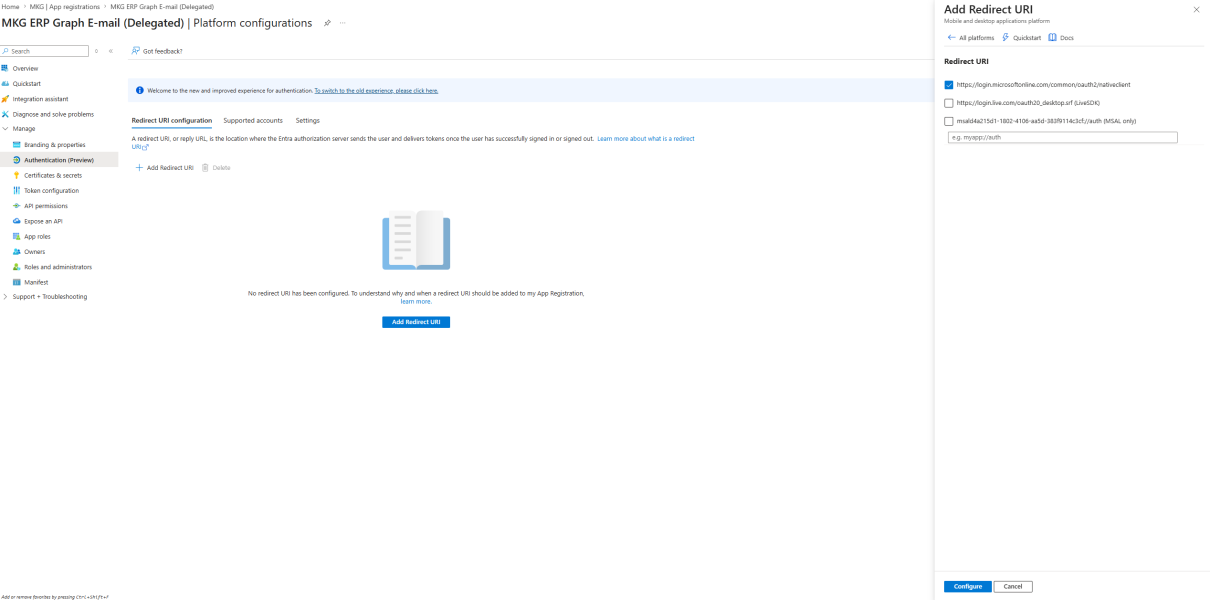This screenshot has height=600, width=1210.
Task: Open the Quickstart cloud icon
Action: (x=5, y=84)
